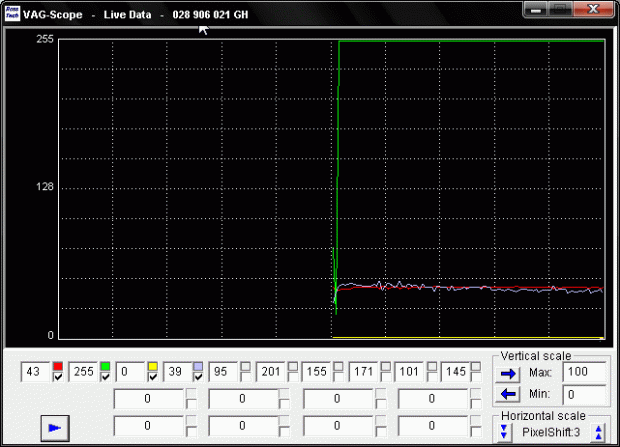
Task: Disable the green channel checkbox
Action: [x=105, y=378]
